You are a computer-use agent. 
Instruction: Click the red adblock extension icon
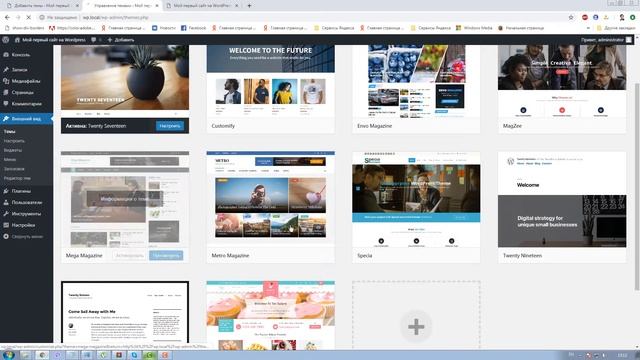point(585,18)
